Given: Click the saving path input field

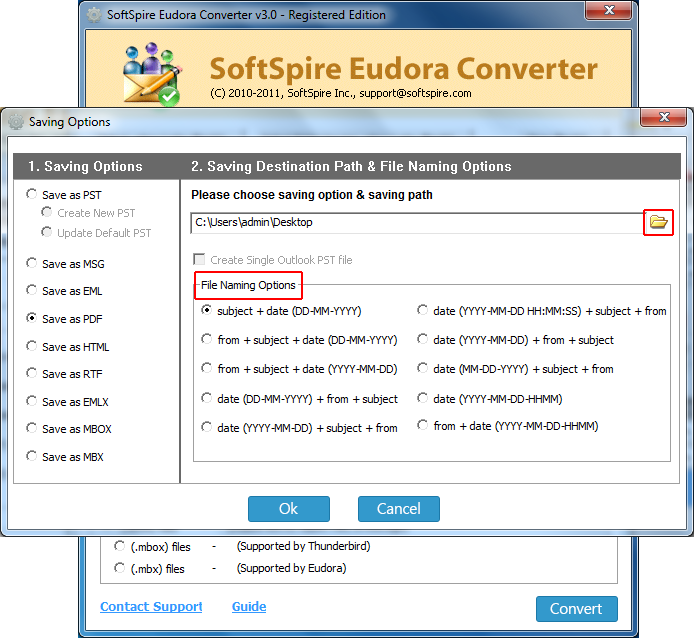Looking at the screenshot, I should (x=417, y=223).
